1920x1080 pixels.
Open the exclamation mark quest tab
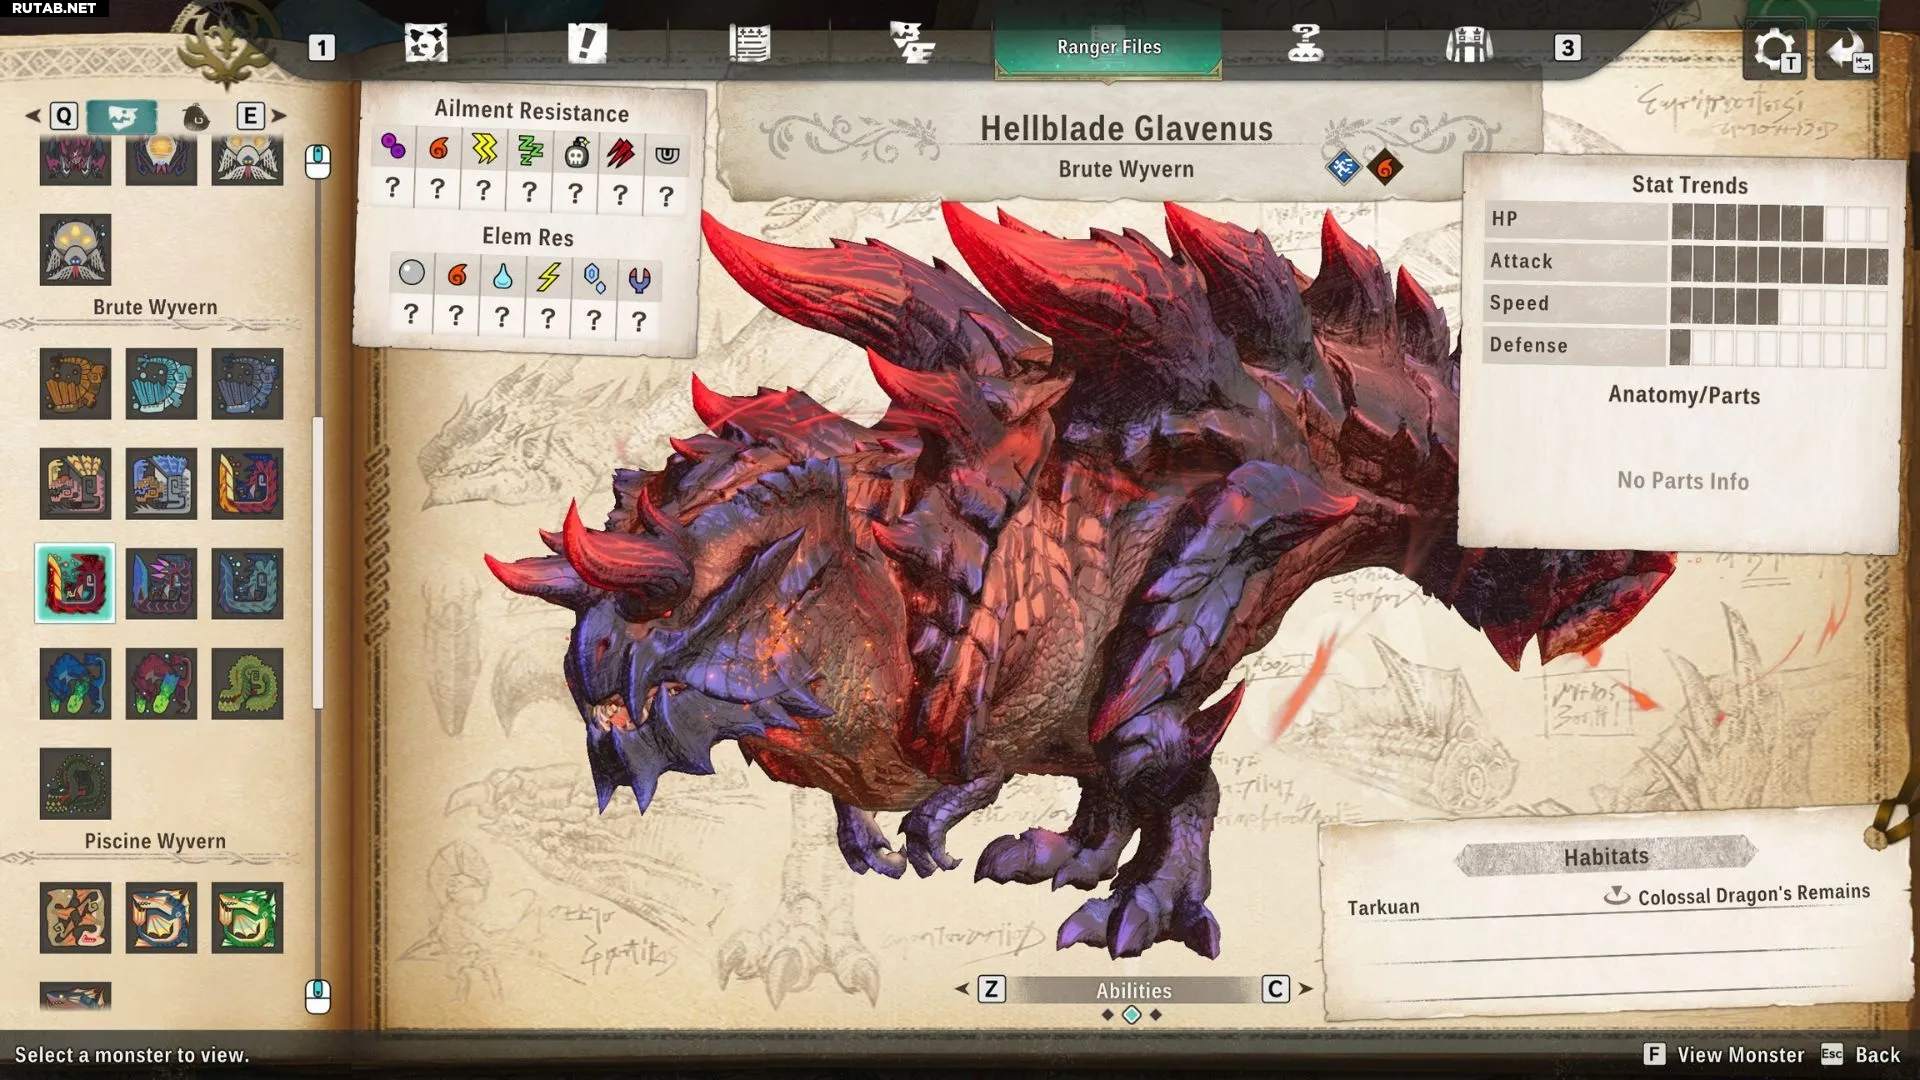(x=587, y=44)
